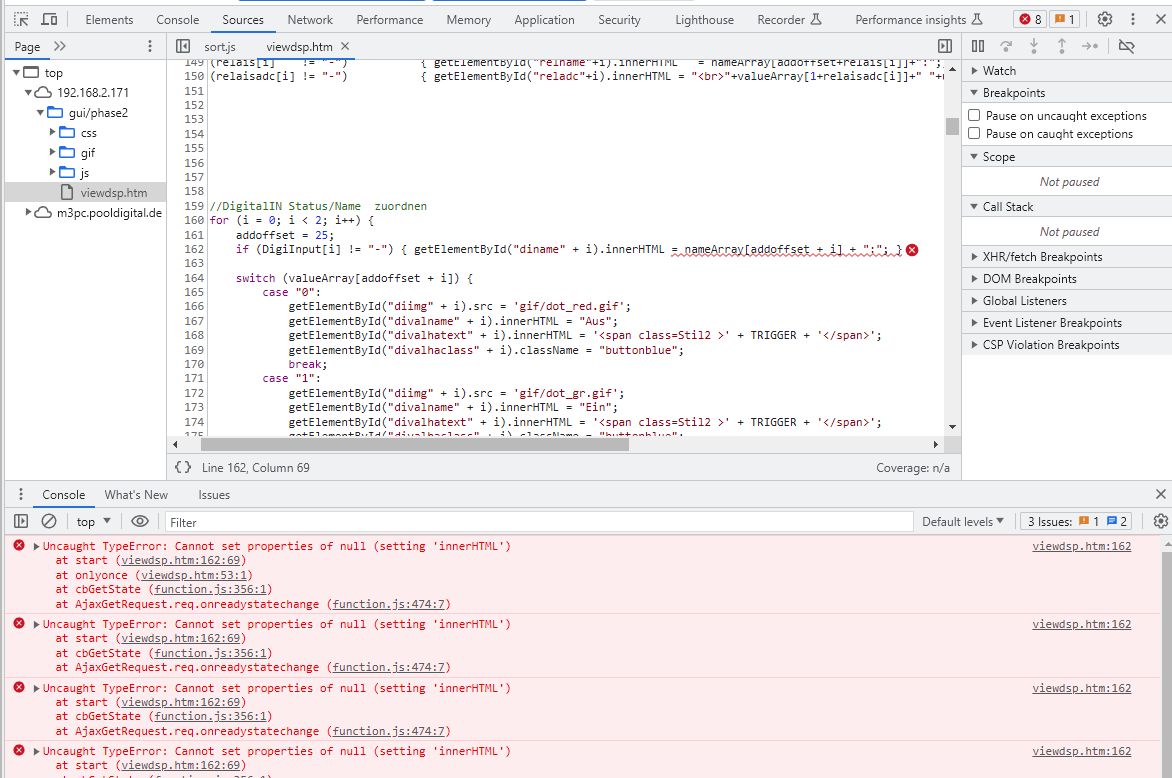
Task: Activate the inspect element picker icon
Action: click(x=21, y=19)
